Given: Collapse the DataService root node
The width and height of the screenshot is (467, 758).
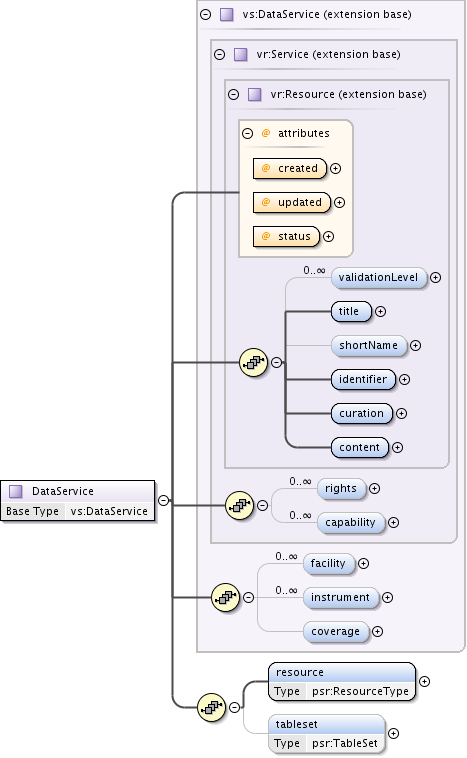Looking at the screenshot, I should (164, 500).
